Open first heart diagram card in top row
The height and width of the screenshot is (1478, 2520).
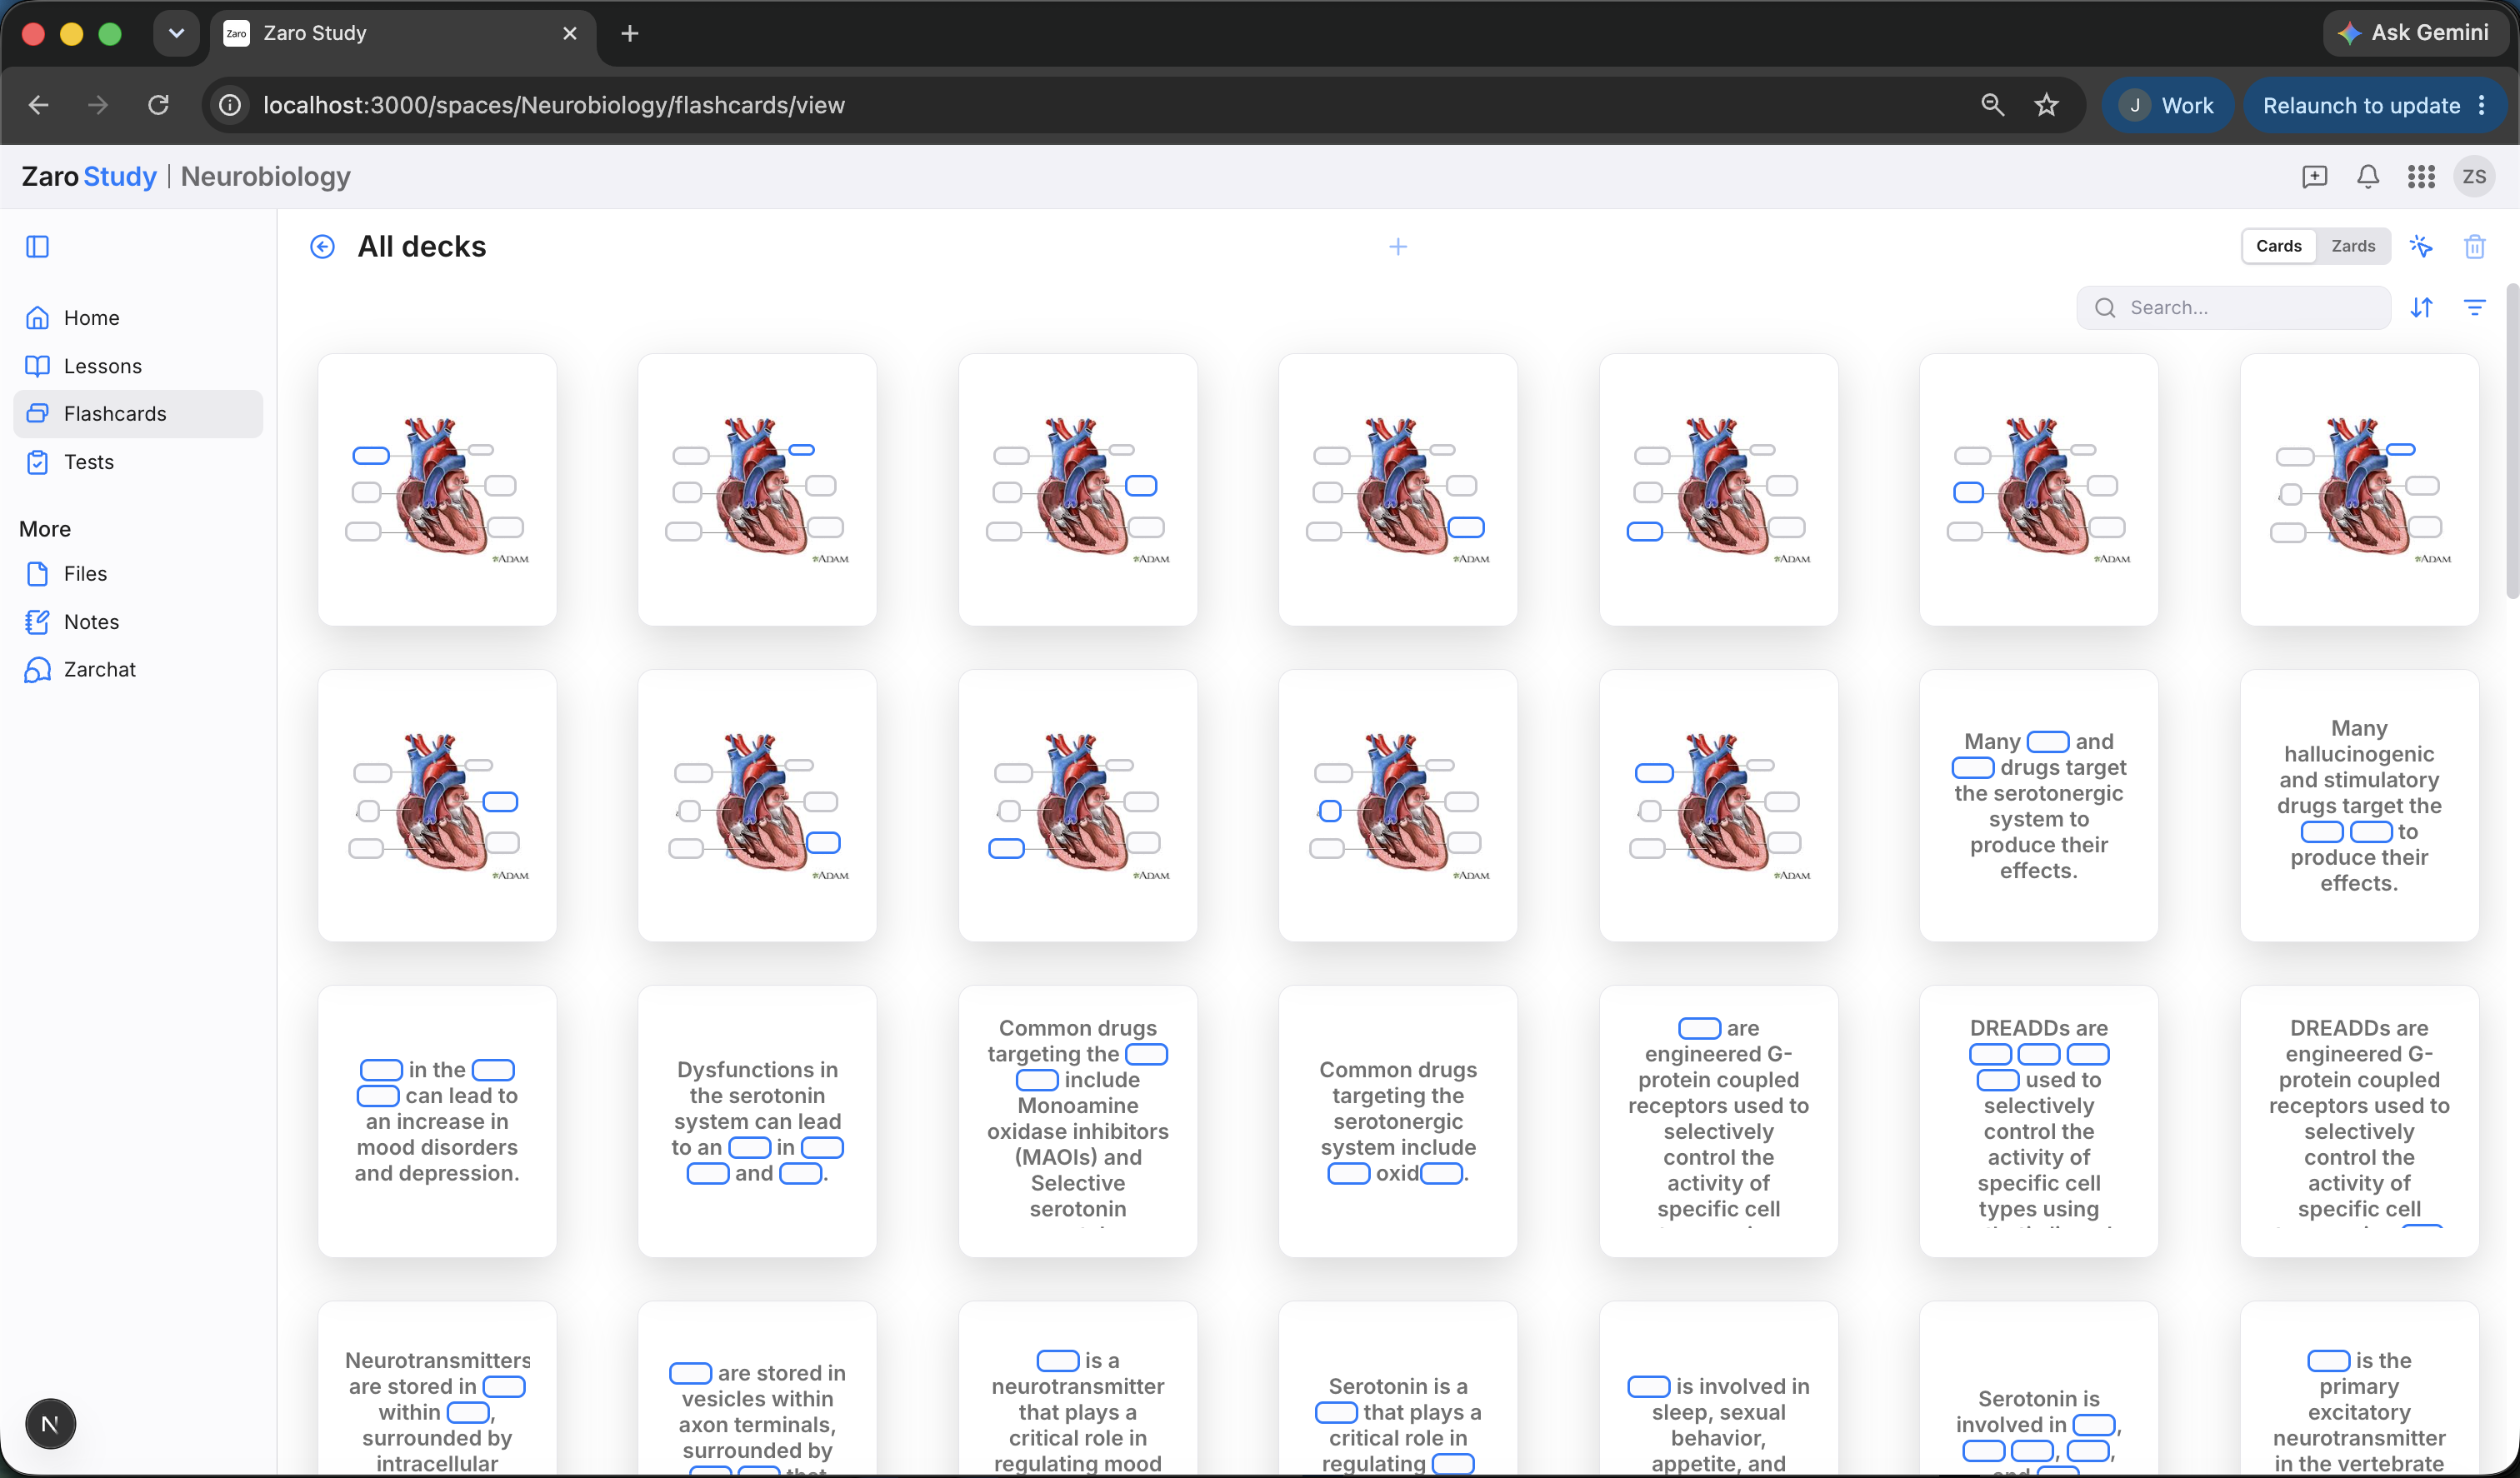437,490
